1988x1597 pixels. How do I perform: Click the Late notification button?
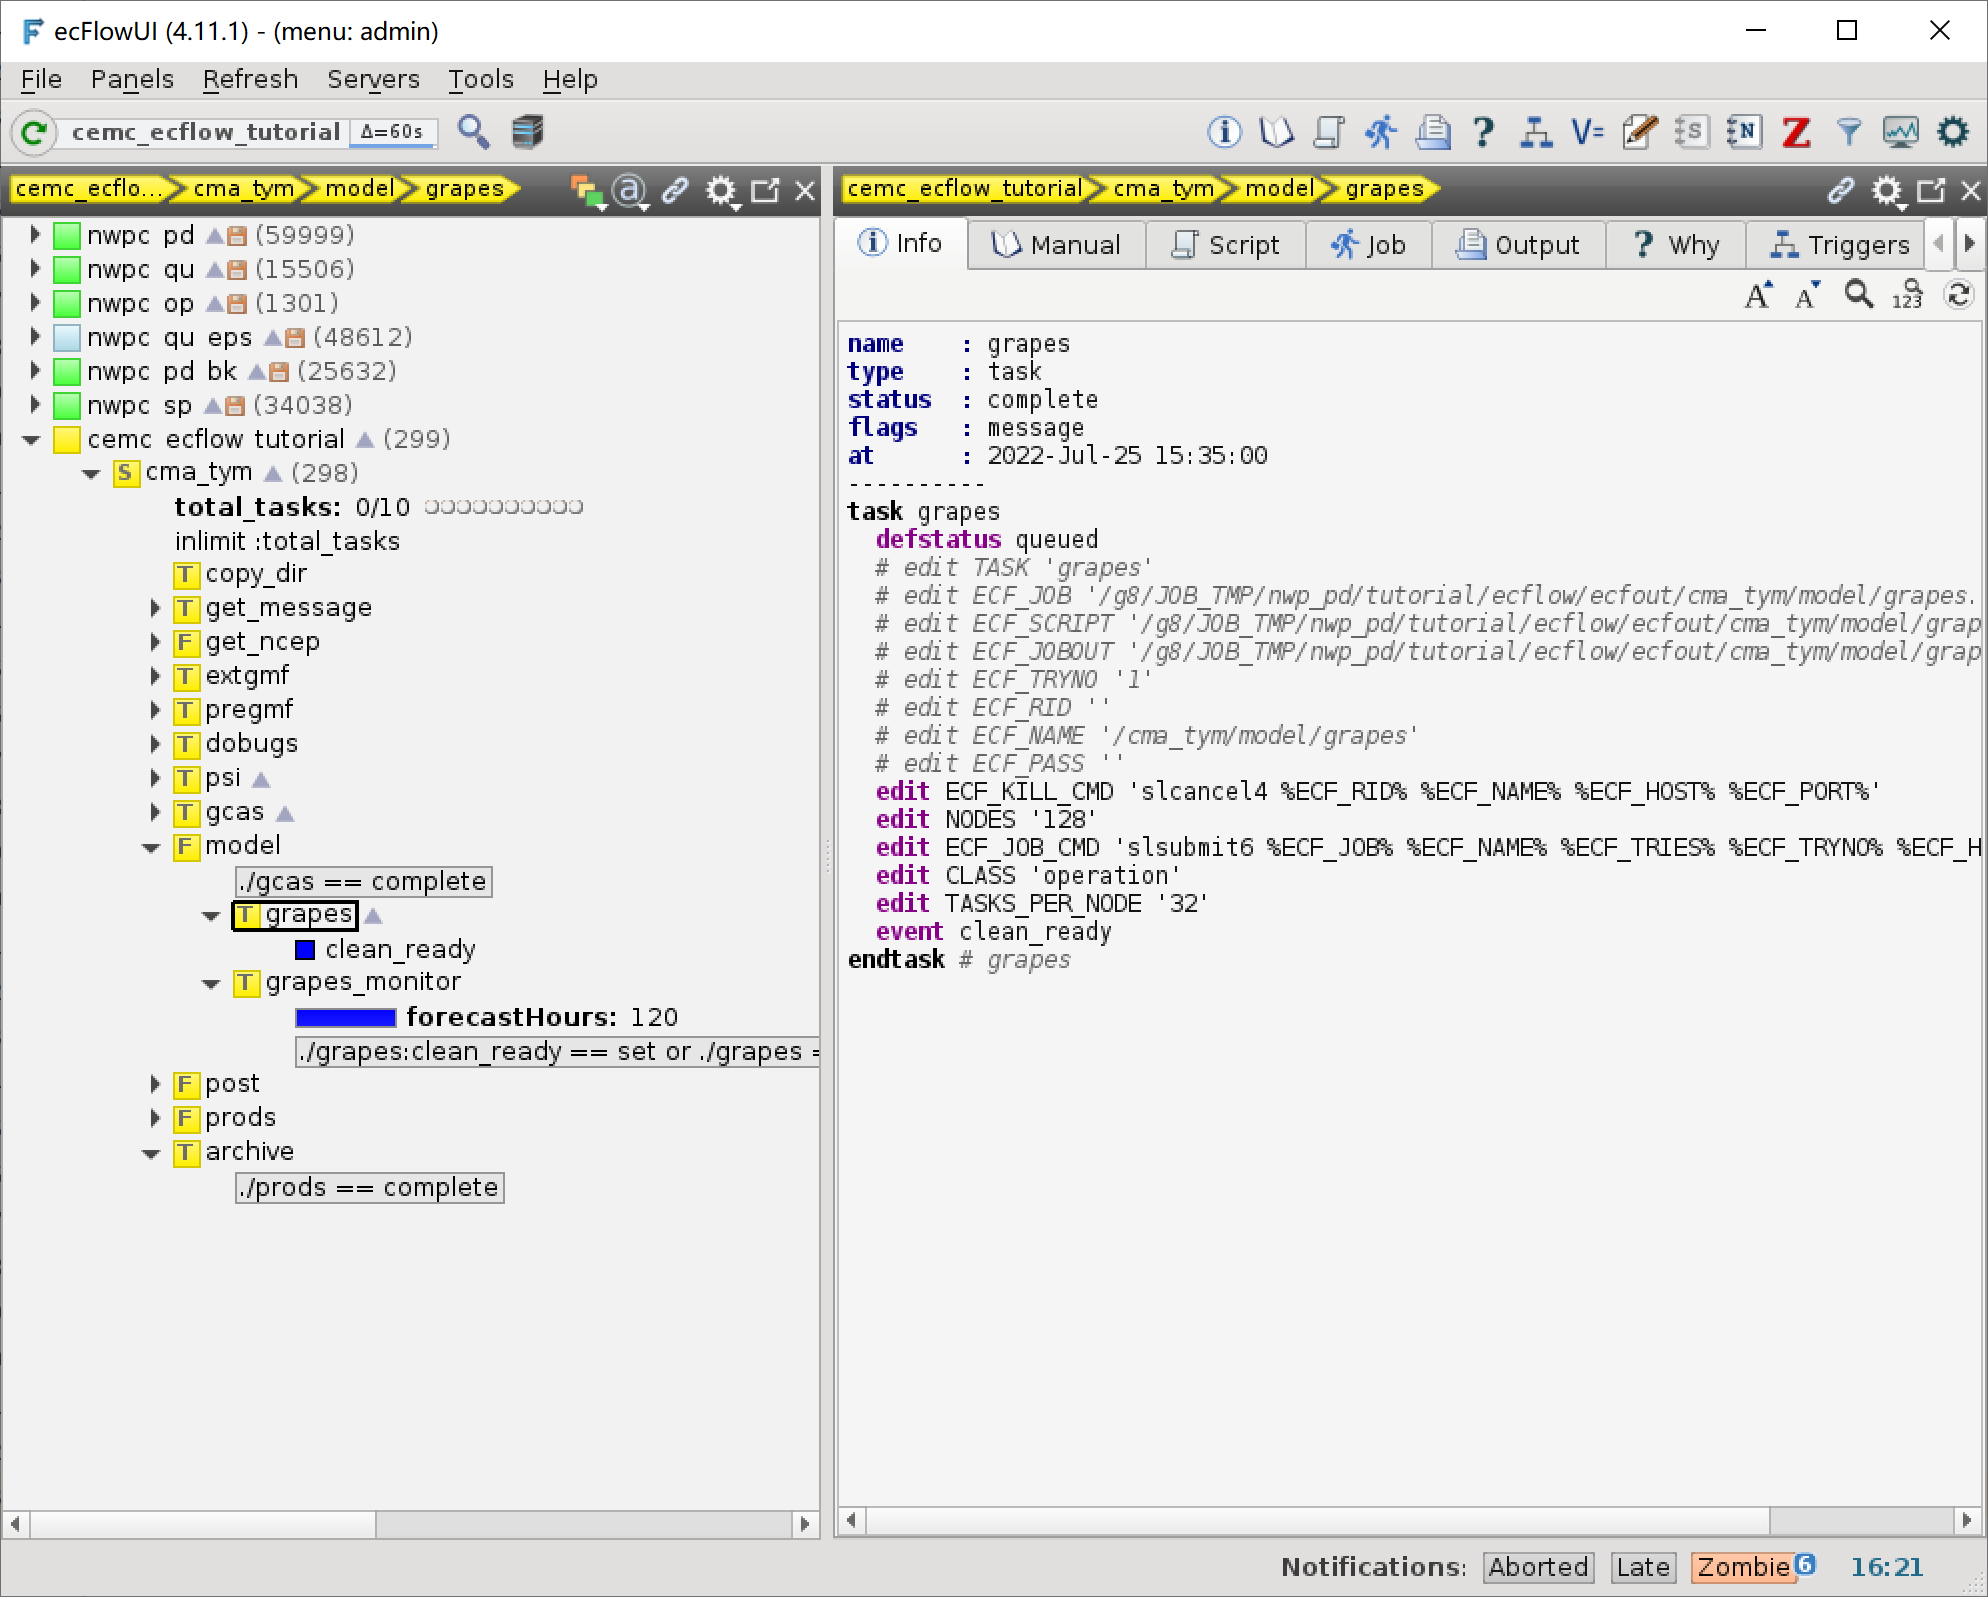(x=1643, y=1567)
